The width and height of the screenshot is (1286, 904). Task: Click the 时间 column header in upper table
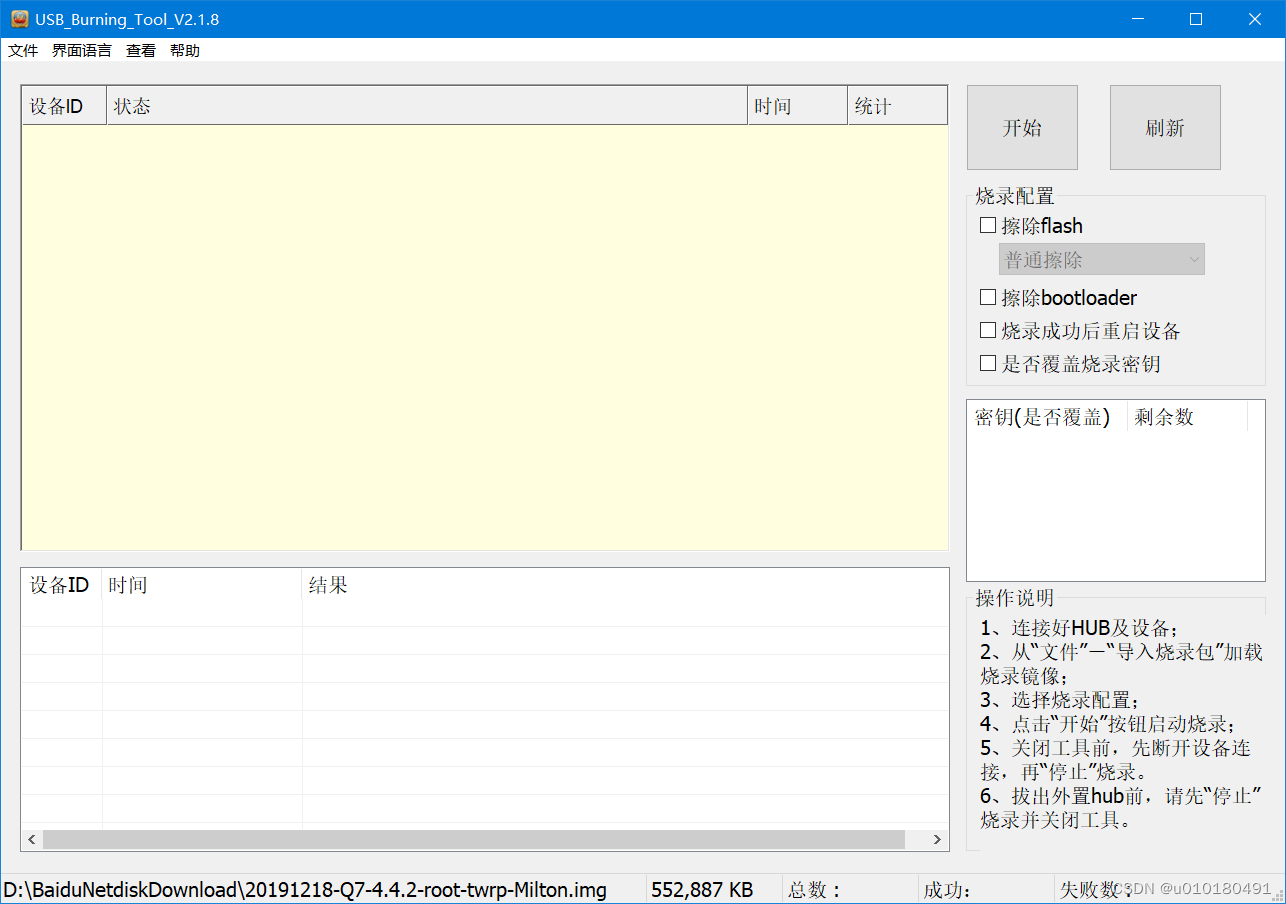click(x=798, y=106)
